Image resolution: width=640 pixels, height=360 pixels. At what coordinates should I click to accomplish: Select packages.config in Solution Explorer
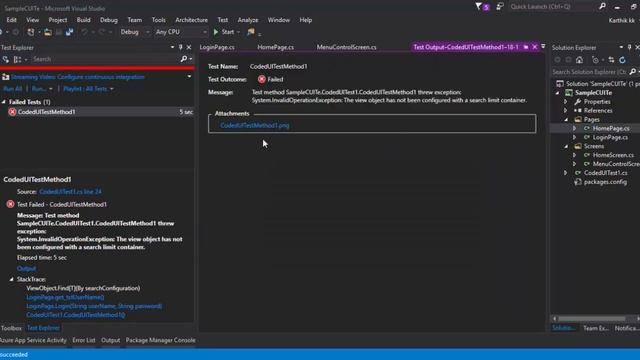[605, 182]
